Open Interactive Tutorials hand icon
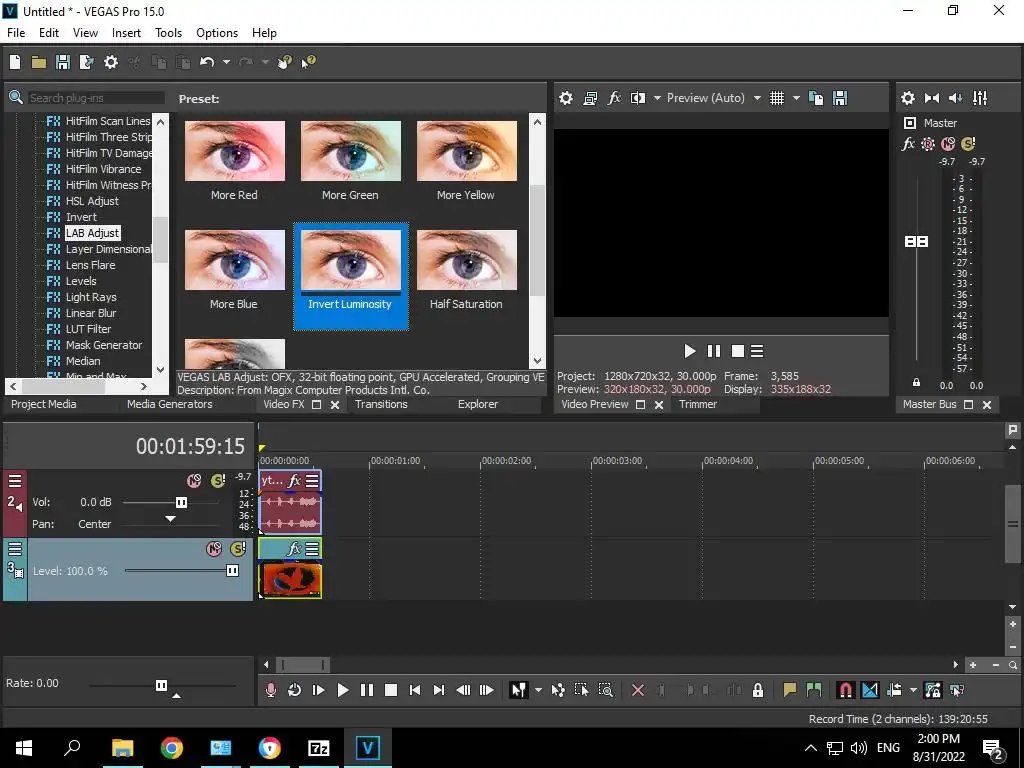Screen dimensions: 1024x768 (285, 62)
